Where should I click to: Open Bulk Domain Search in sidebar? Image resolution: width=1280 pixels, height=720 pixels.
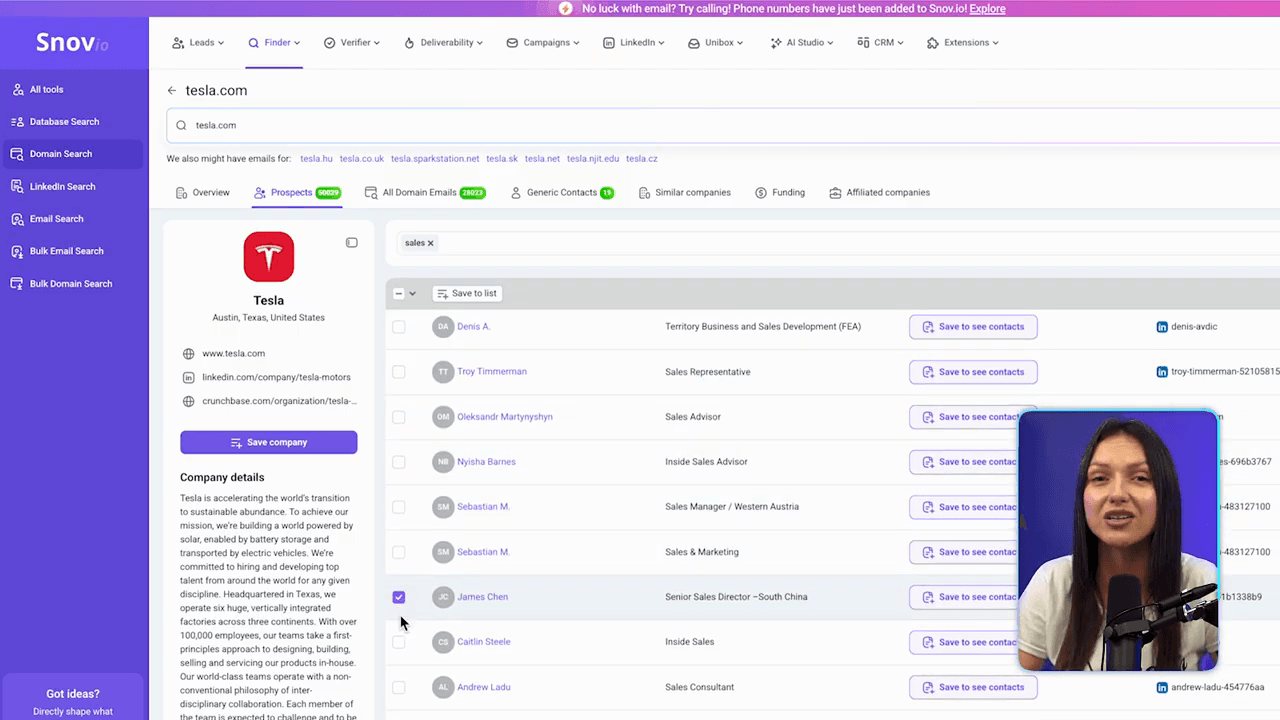coord(74,284)
